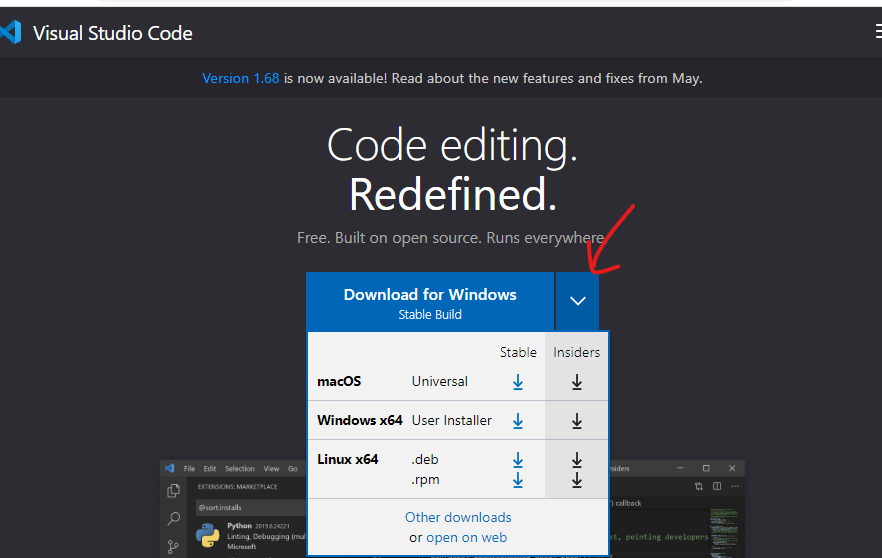Image resolution: width=882 pixels, height=558 pixels.
Task: Click the @sort:installs search field
Action: tap(251, 507)
